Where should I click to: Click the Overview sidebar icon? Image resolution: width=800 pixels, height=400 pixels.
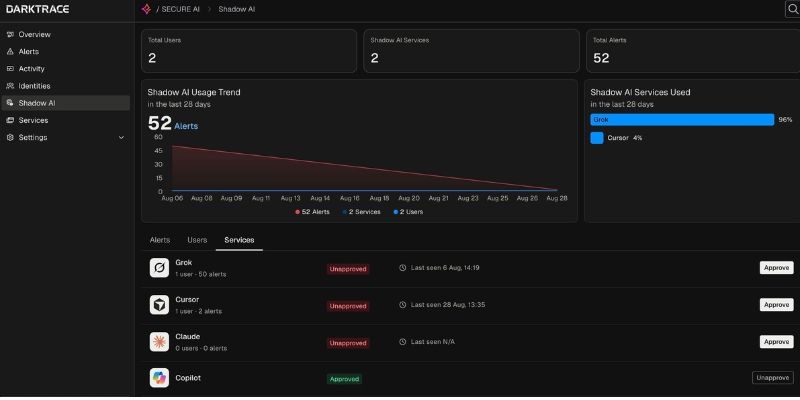click(10, 35)
